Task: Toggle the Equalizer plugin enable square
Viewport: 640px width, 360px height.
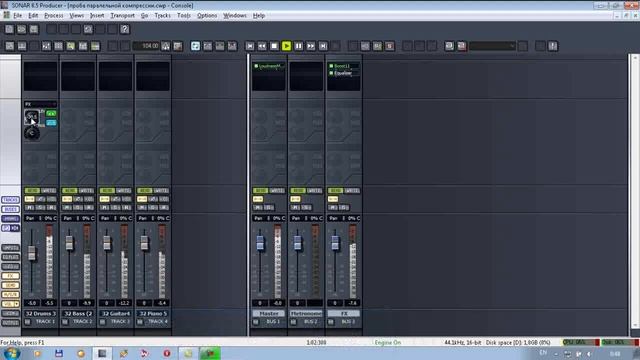Action: click(331, 73)
